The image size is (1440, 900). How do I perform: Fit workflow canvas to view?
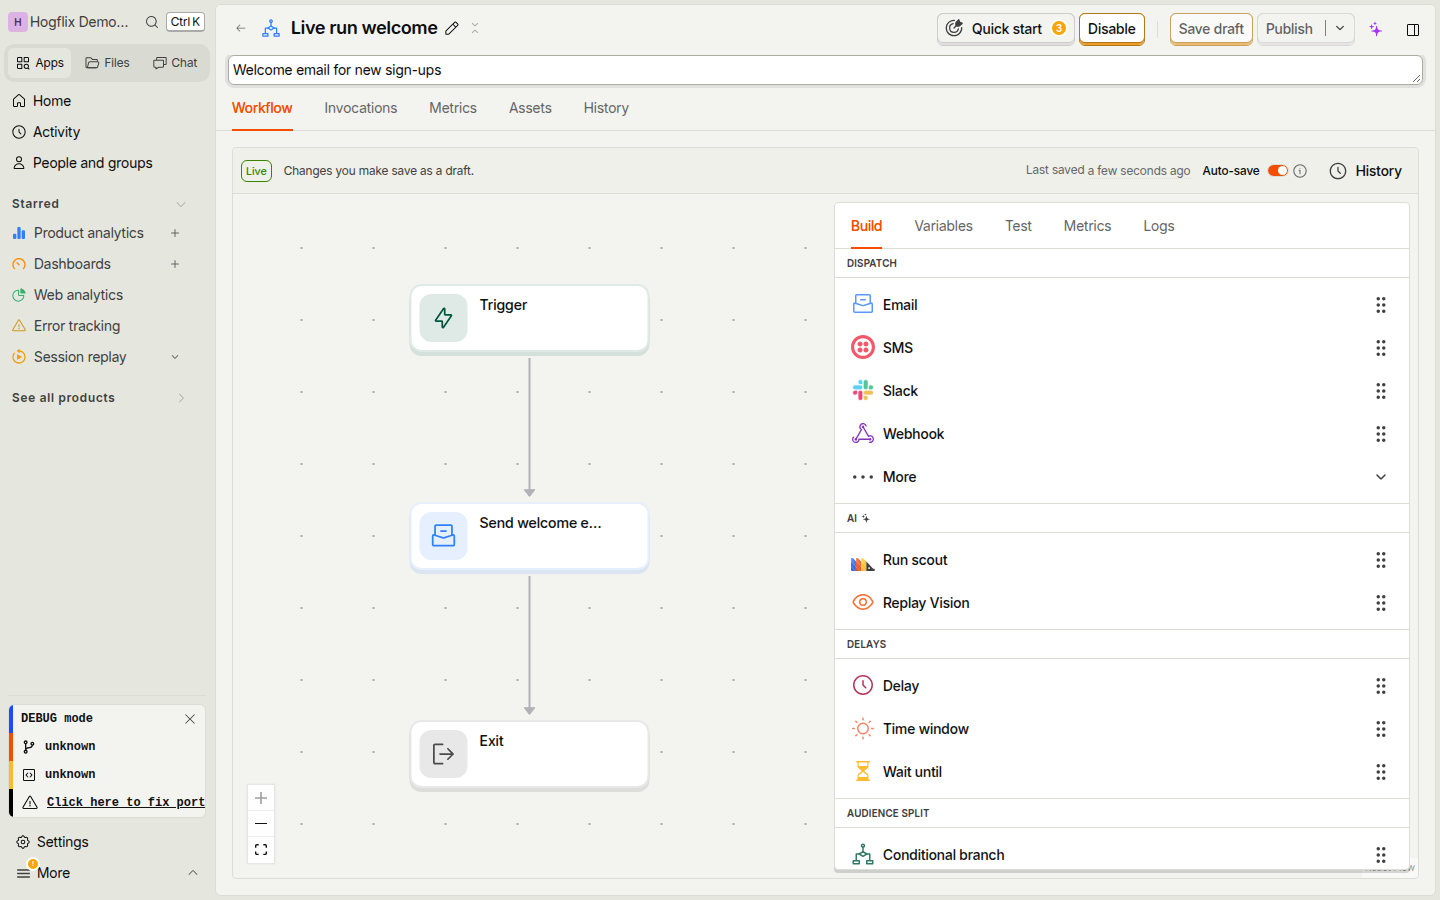point(261,850)
